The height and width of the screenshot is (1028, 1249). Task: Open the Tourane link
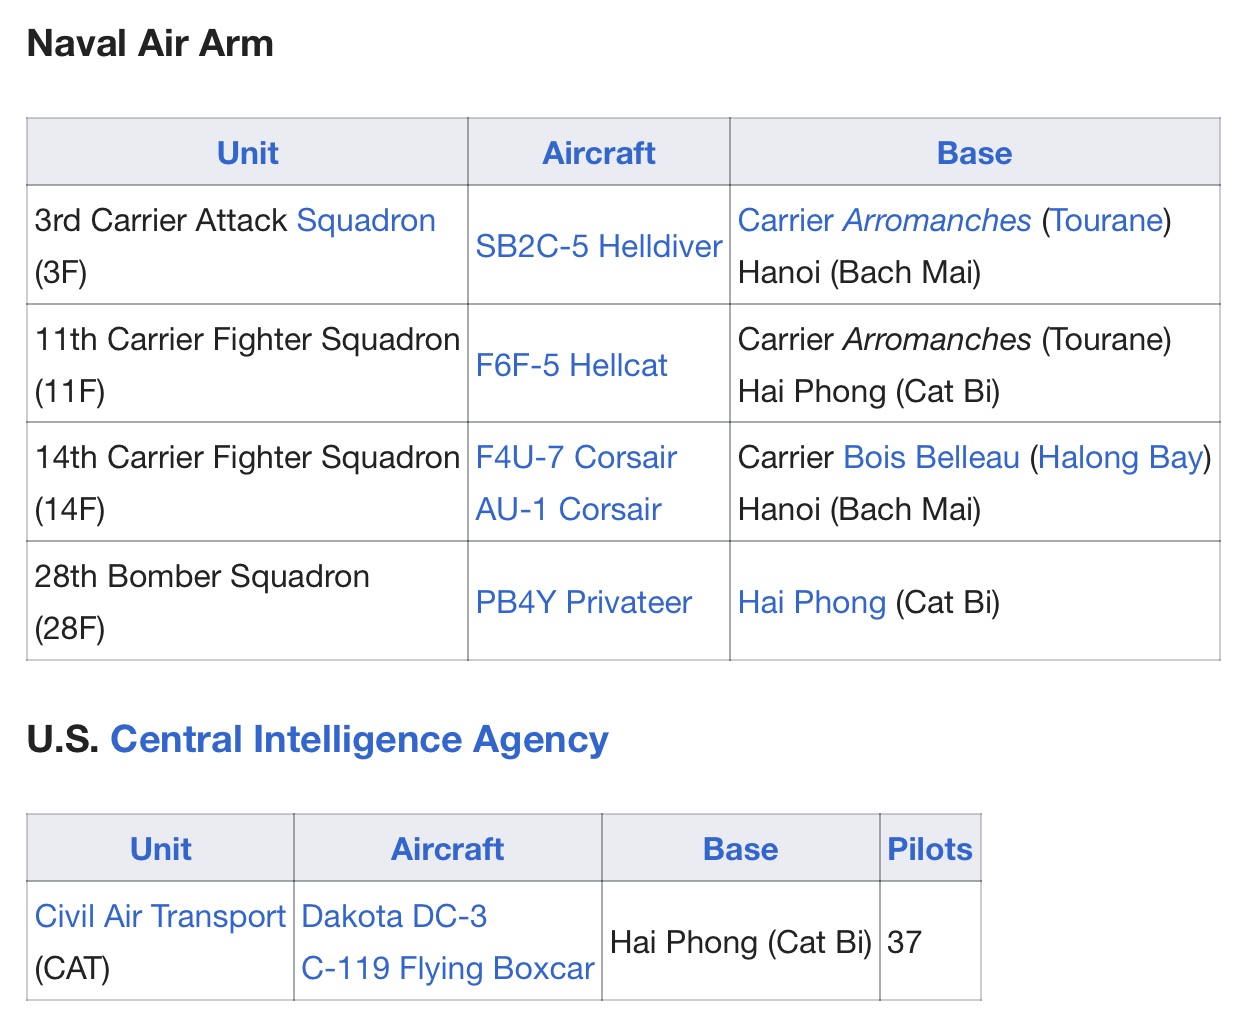[1106, 220]
